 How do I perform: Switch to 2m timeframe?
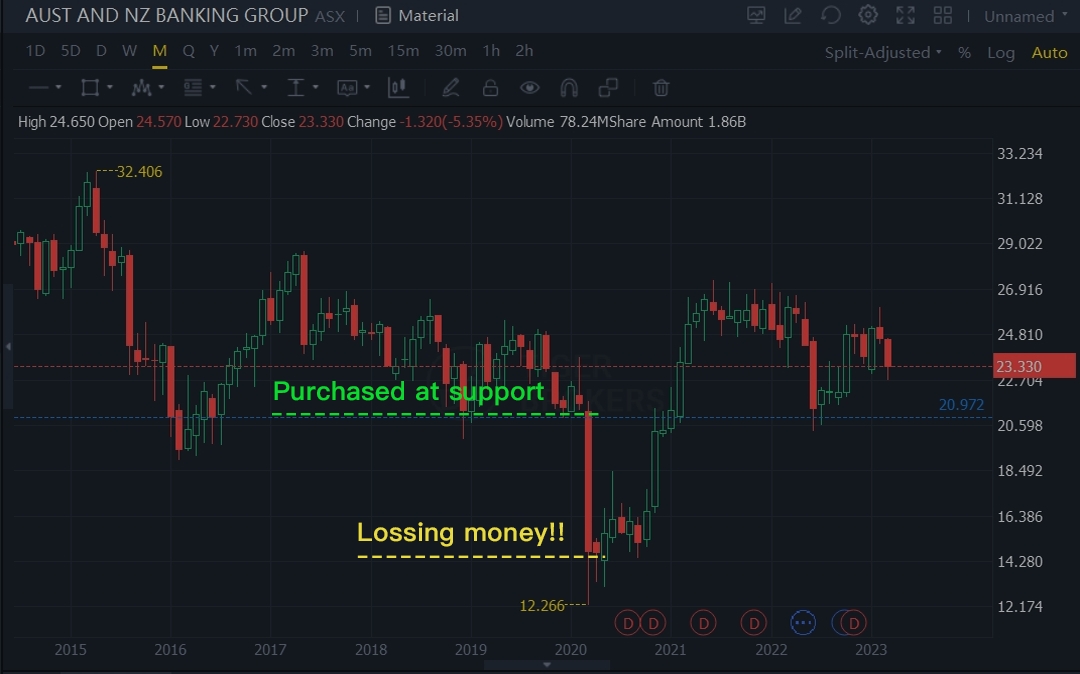283,51
